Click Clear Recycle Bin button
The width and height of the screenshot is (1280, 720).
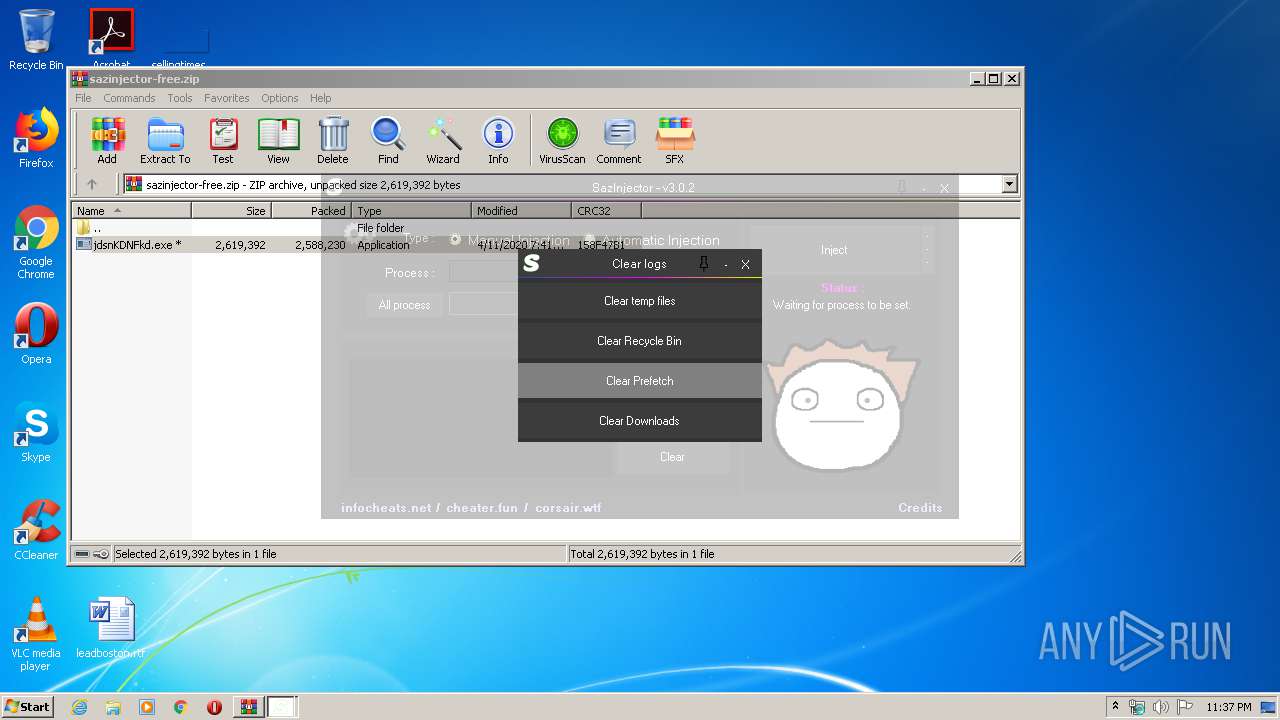(x=640, y=341)
